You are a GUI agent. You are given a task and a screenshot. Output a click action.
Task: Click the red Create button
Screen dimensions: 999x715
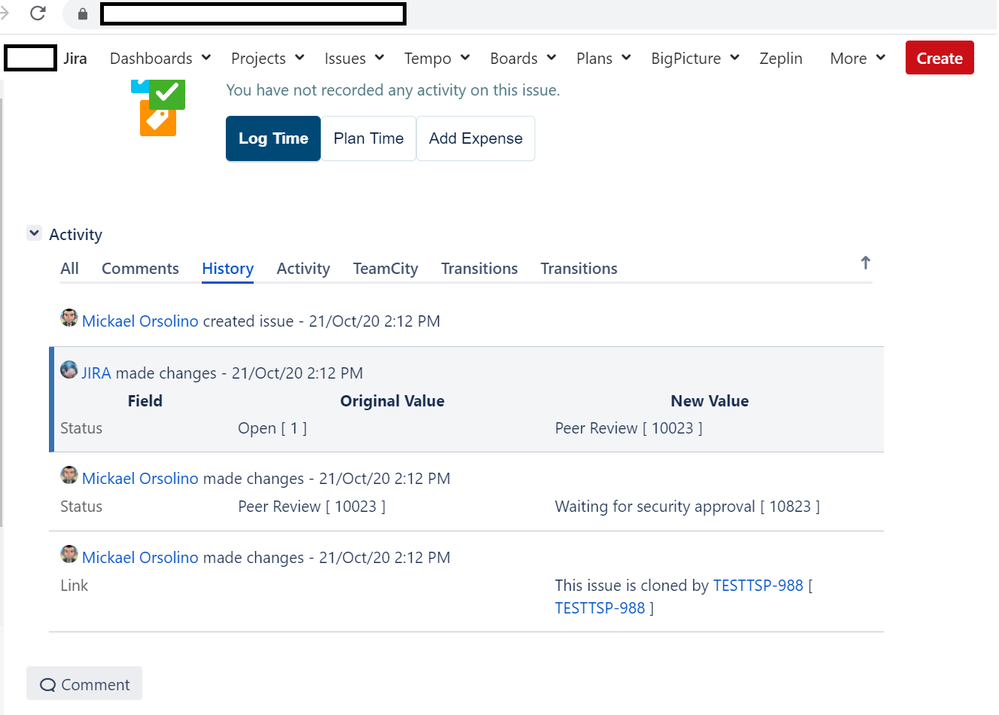point(940,58)
